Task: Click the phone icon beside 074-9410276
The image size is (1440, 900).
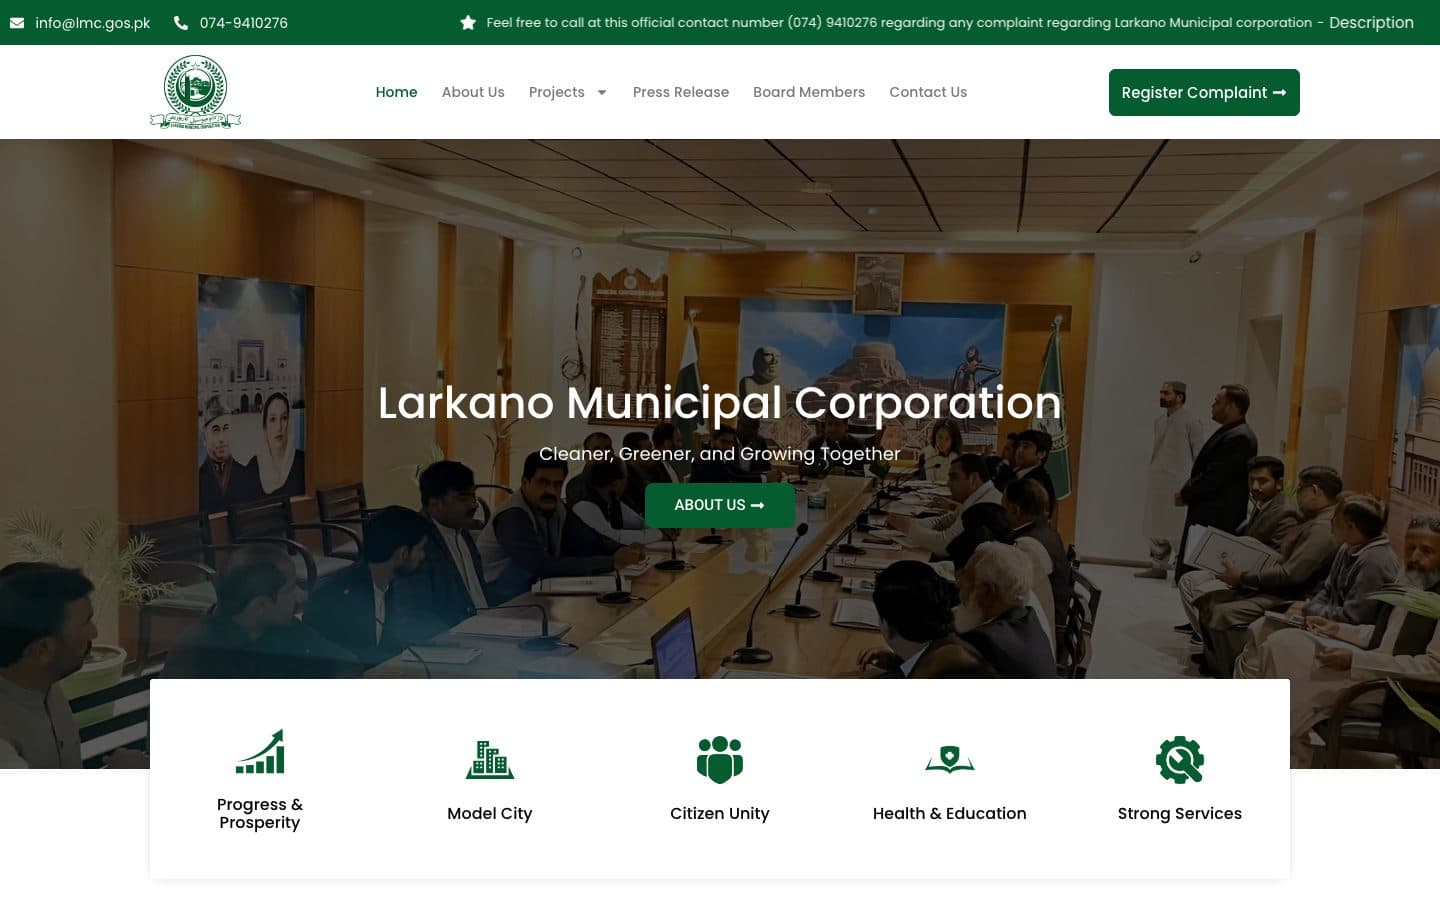Action: pyautogui.click(x=181, y=22)
